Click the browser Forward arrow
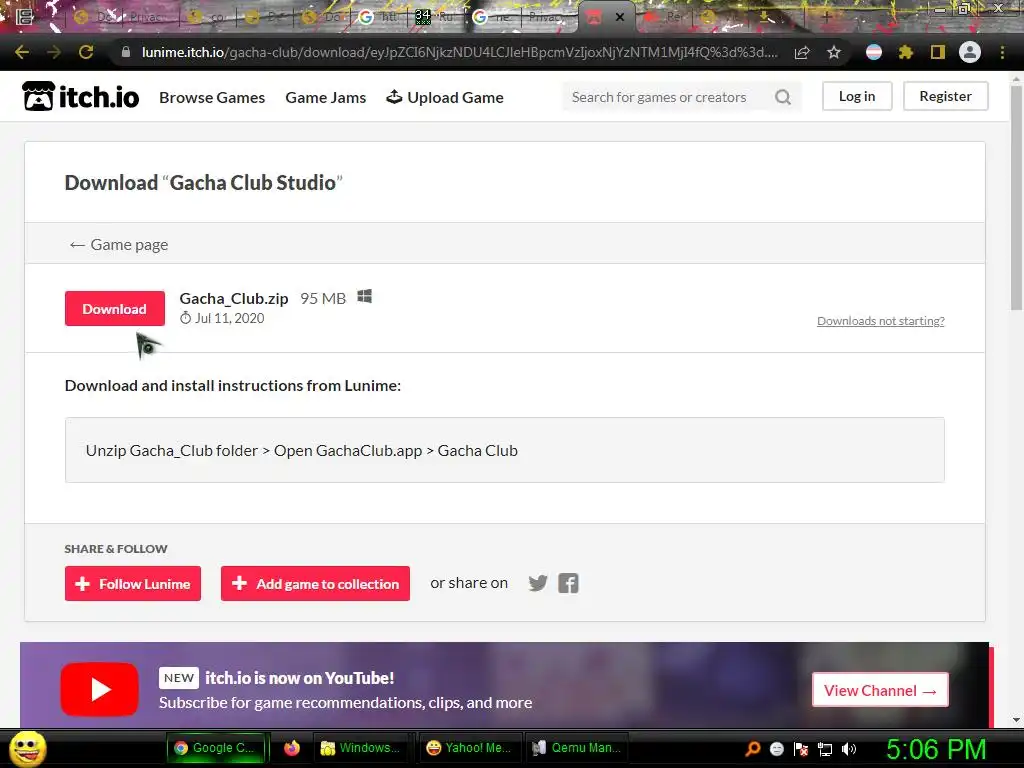The width and height of the screenshot is (1024, 768). [54, 52]
